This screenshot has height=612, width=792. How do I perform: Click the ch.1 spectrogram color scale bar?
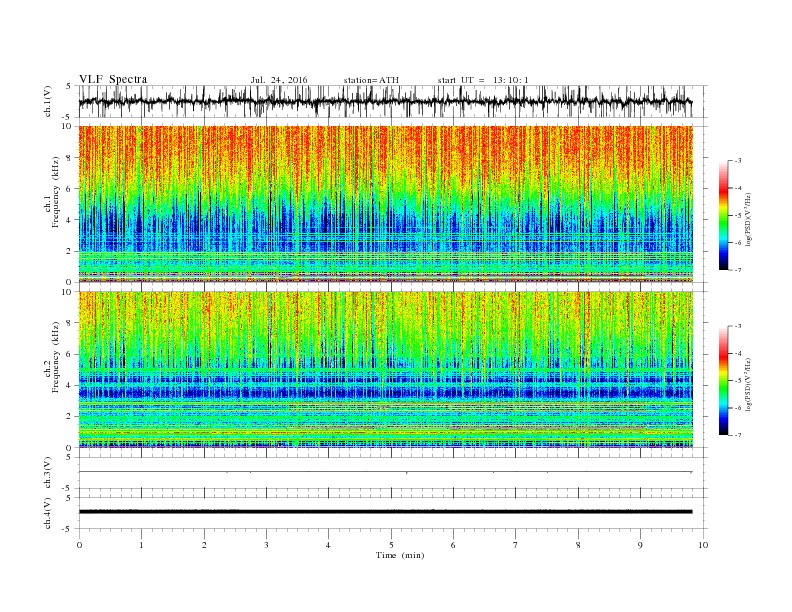pos(723,215)
